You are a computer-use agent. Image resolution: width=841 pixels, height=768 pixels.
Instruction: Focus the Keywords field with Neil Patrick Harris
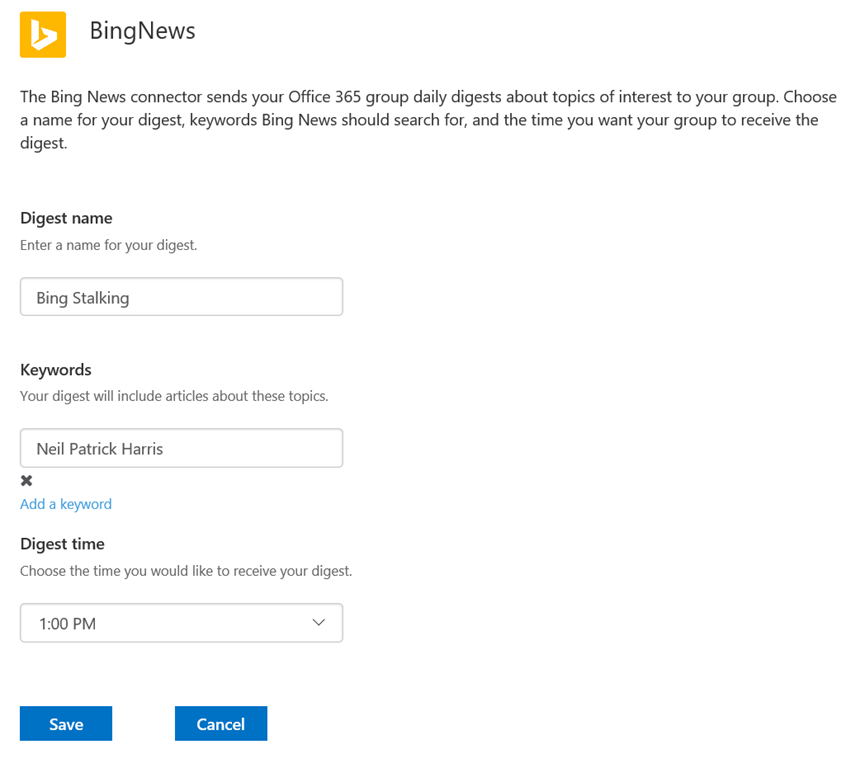181,448
